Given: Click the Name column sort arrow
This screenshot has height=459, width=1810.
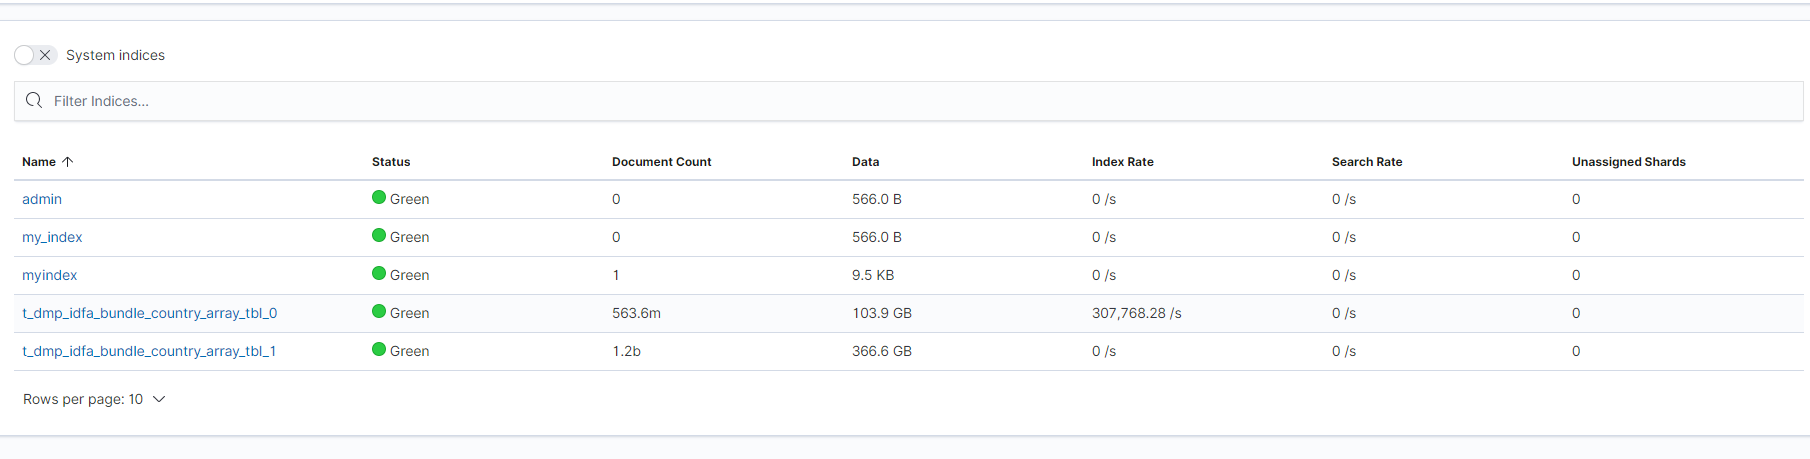Looking at the screenshot, I should pyautogui.click(x=68, y=162).
